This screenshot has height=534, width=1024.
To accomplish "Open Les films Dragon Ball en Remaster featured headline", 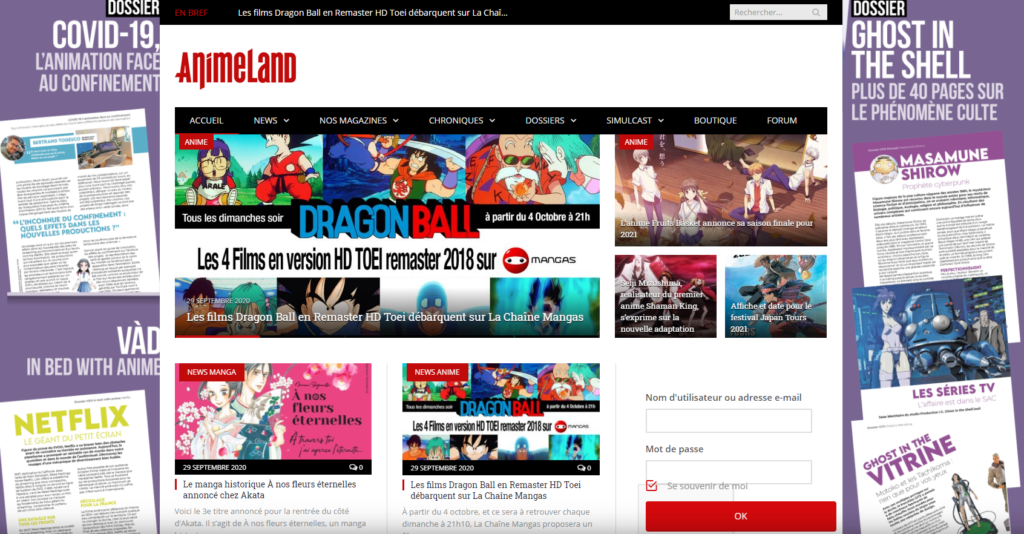I will (385, 317).
